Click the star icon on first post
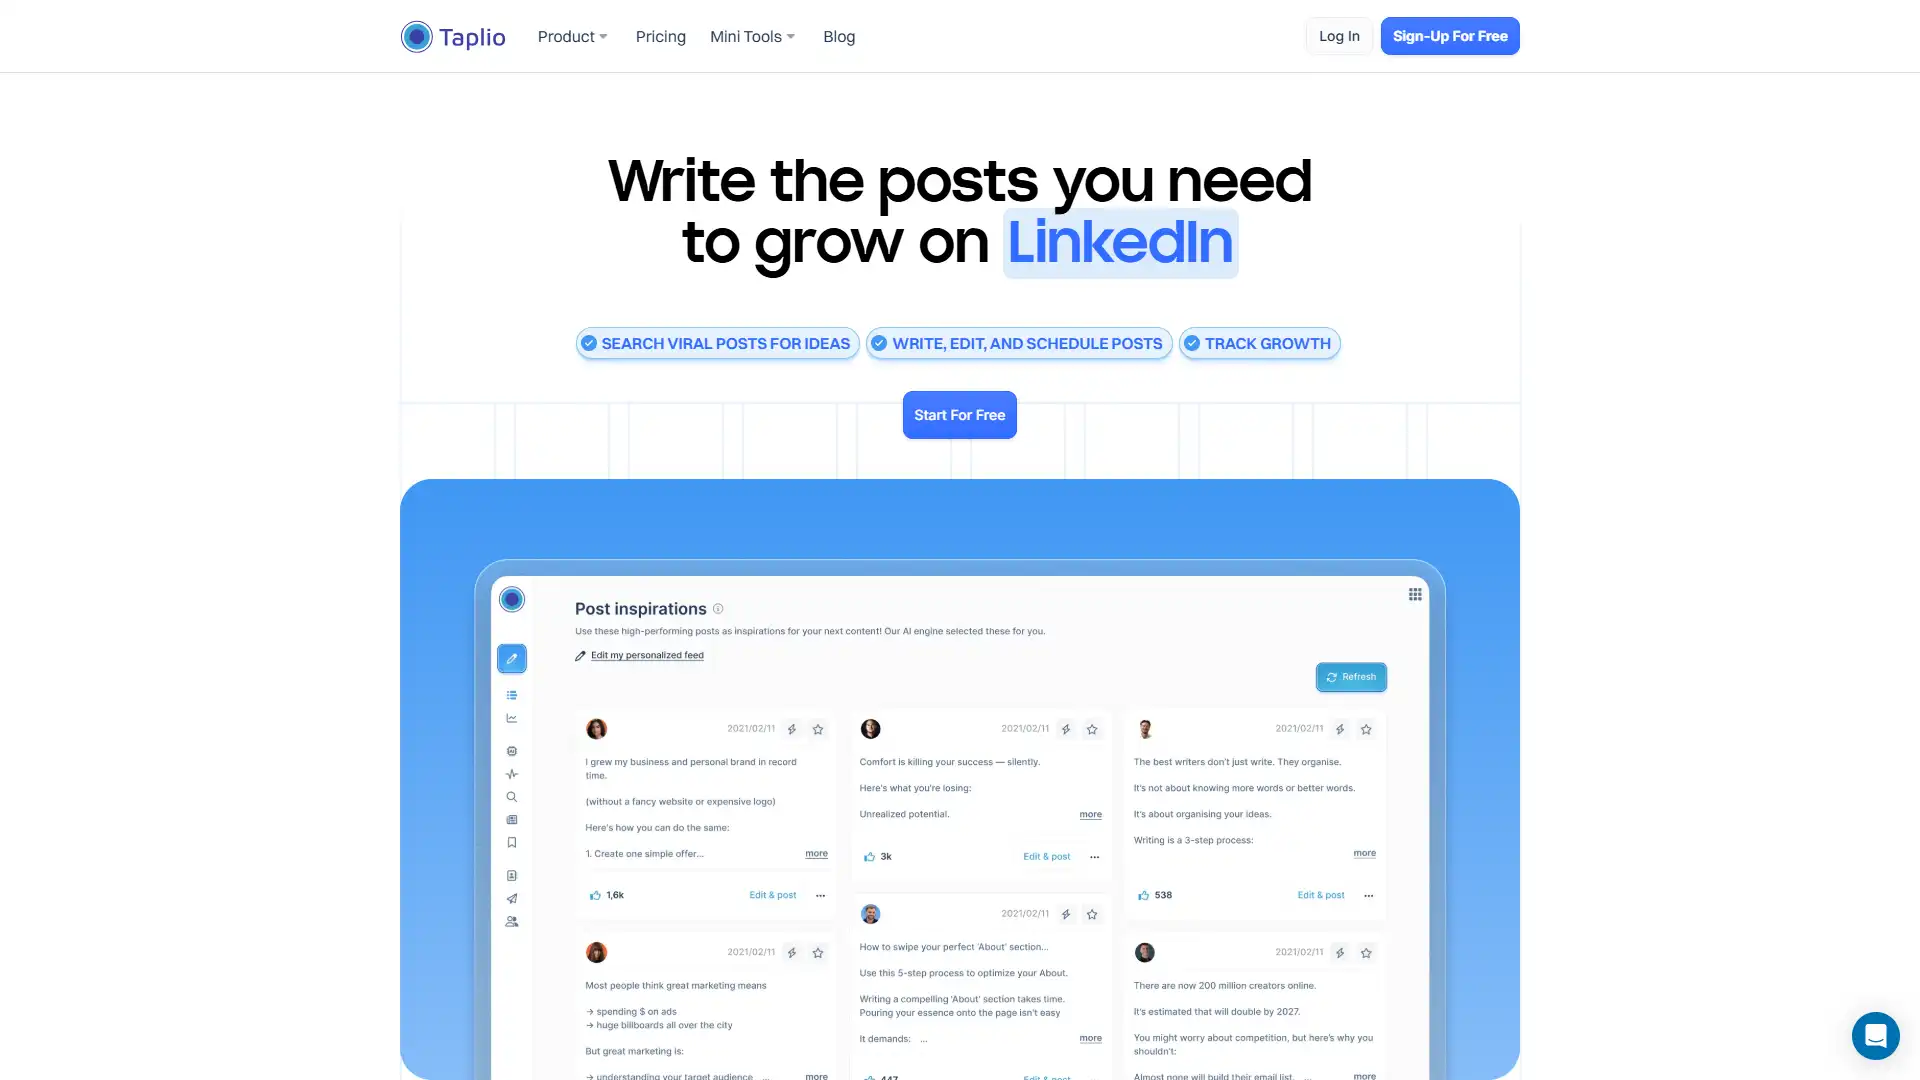The height and width of the screenshot is (1080, 1920). tap(818, 728)
